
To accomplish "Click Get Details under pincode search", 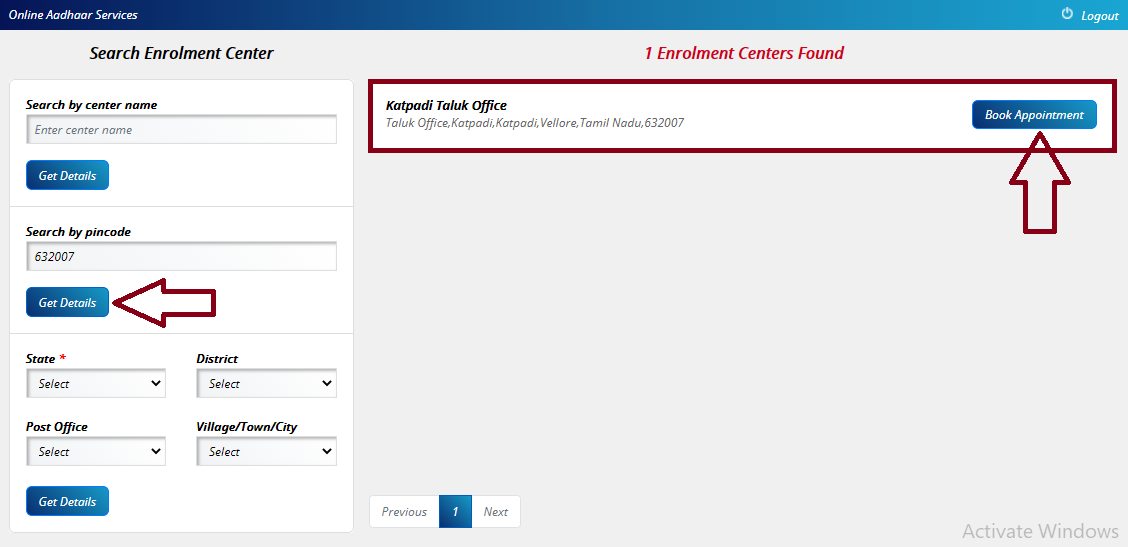I will (67, 302).
